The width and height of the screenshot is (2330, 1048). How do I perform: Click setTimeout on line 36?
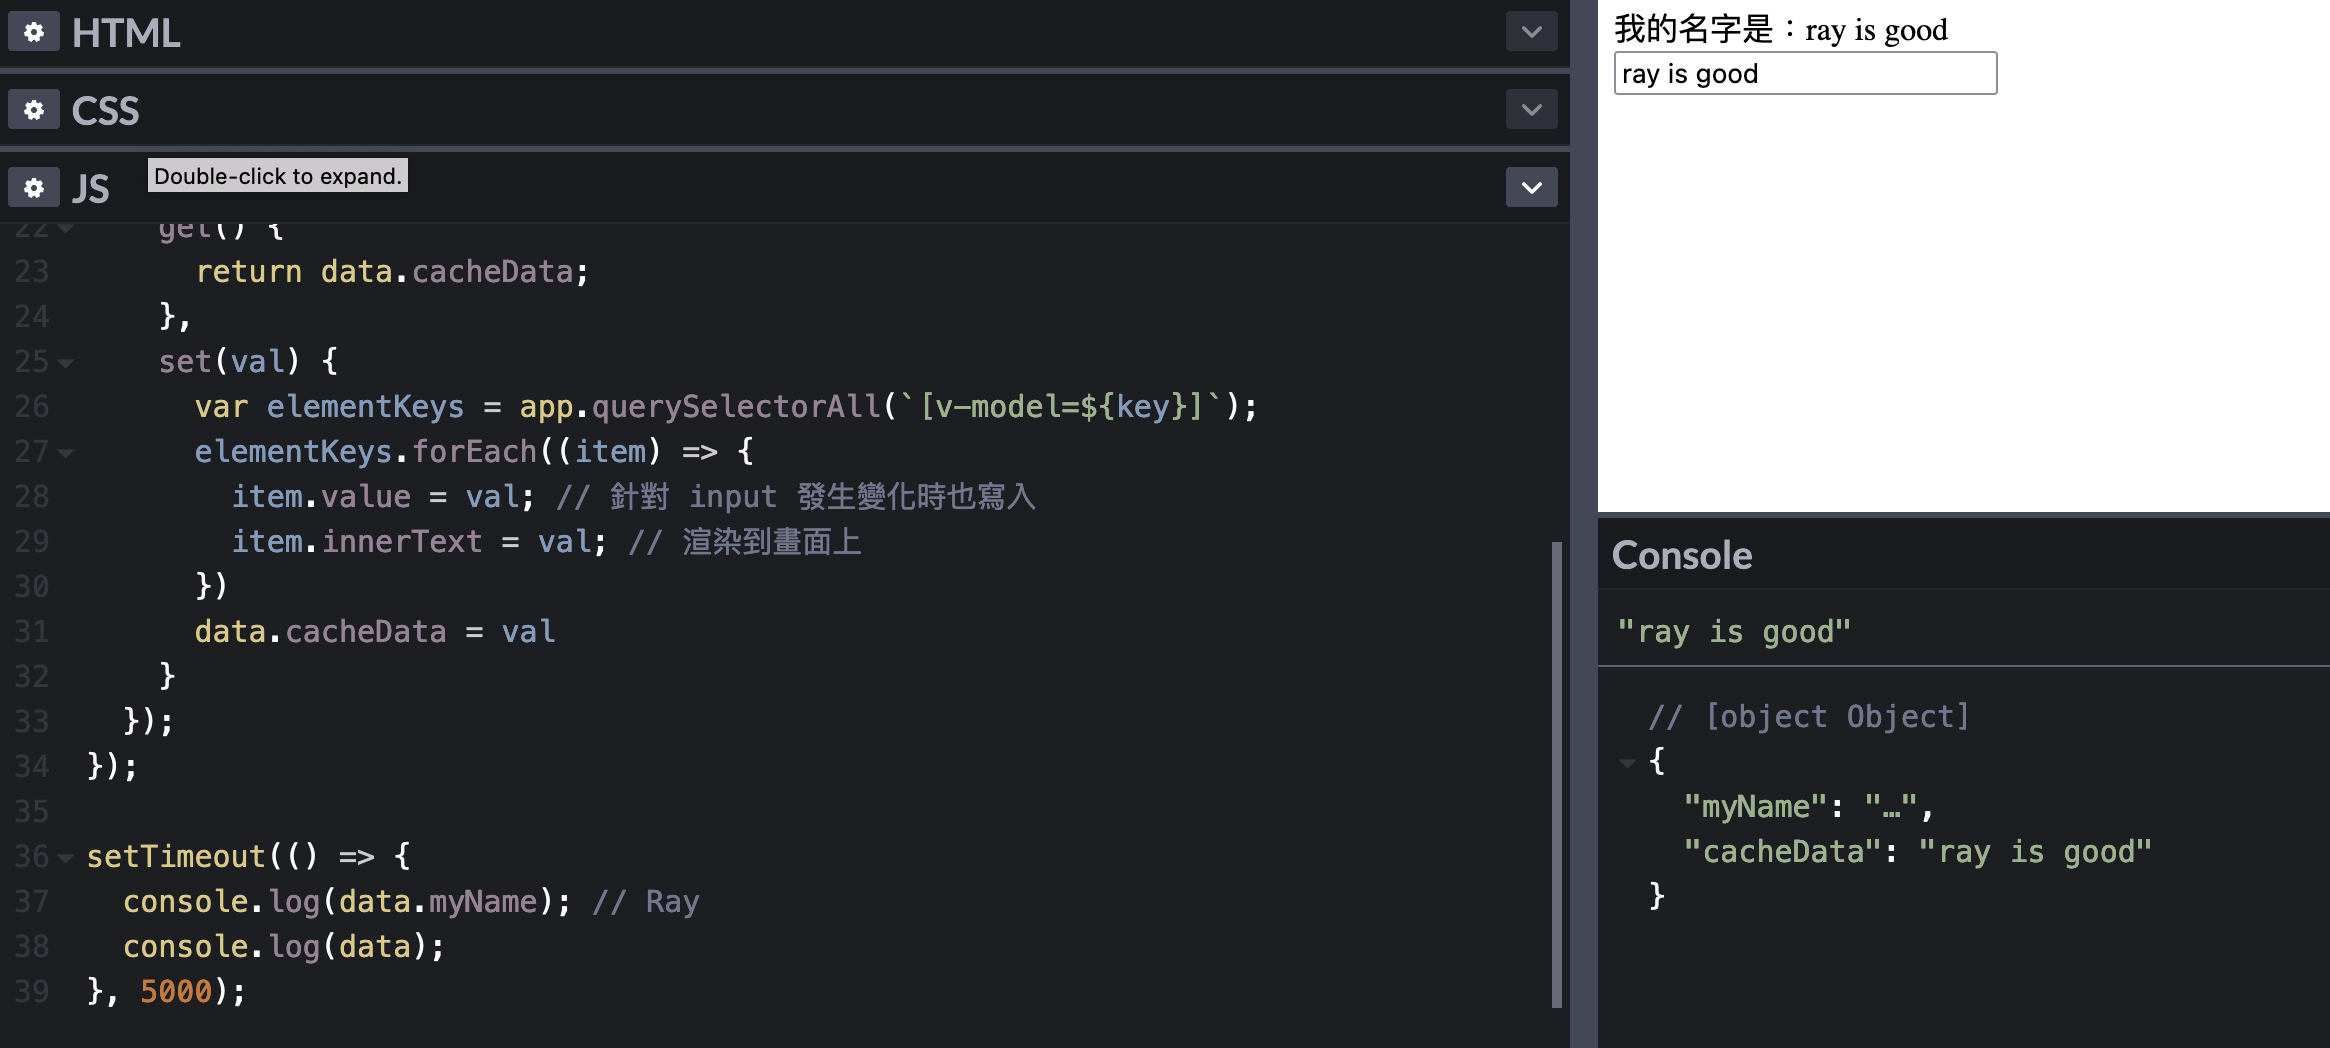point(176,857)
